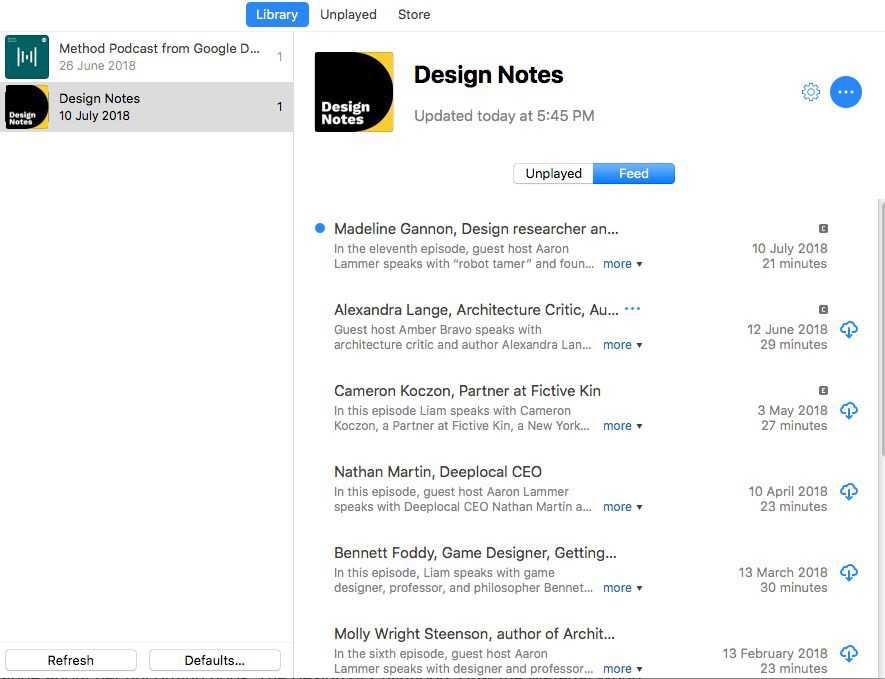Expand description of Nathan Martin episode

[623, 507]
